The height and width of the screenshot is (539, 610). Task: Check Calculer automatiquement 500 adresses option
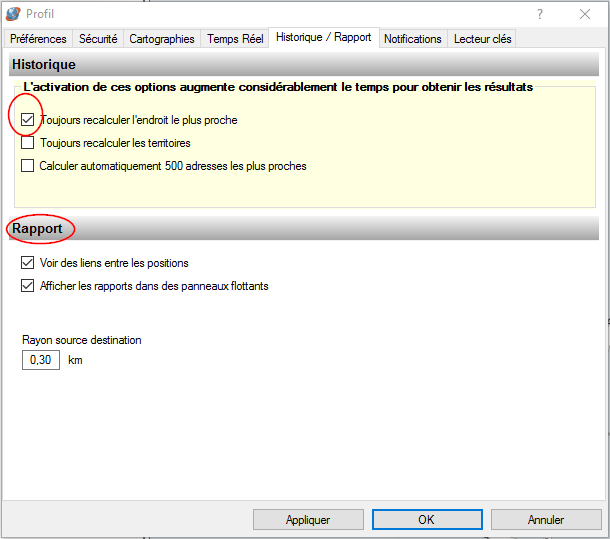pyautogui.click(x=28, y=166)
